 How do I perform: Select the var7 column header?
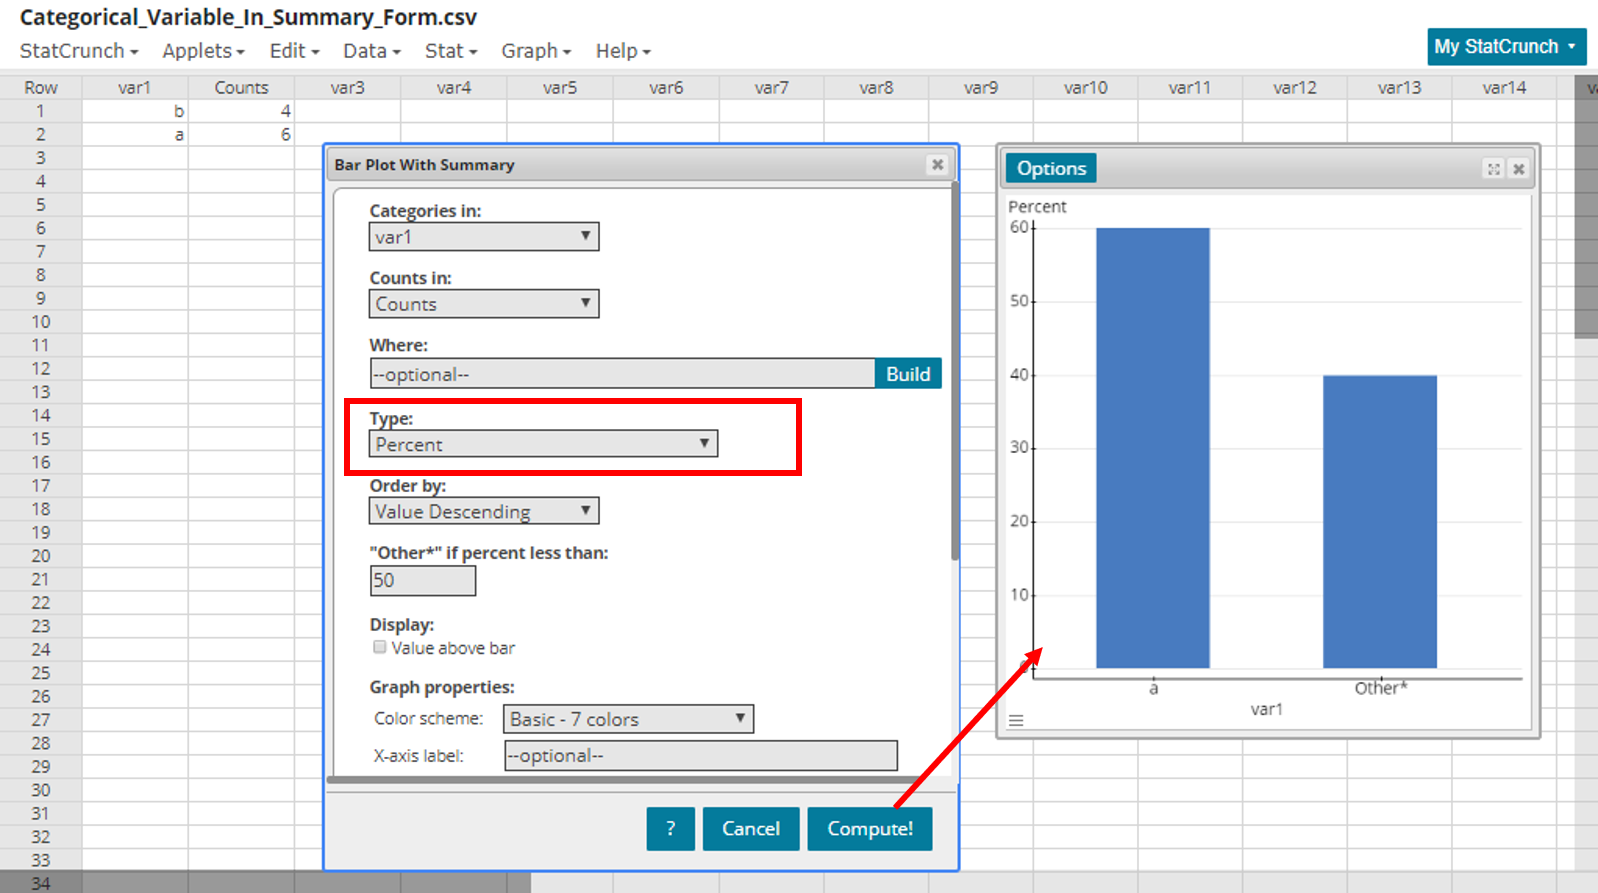[x=771, y=88]
